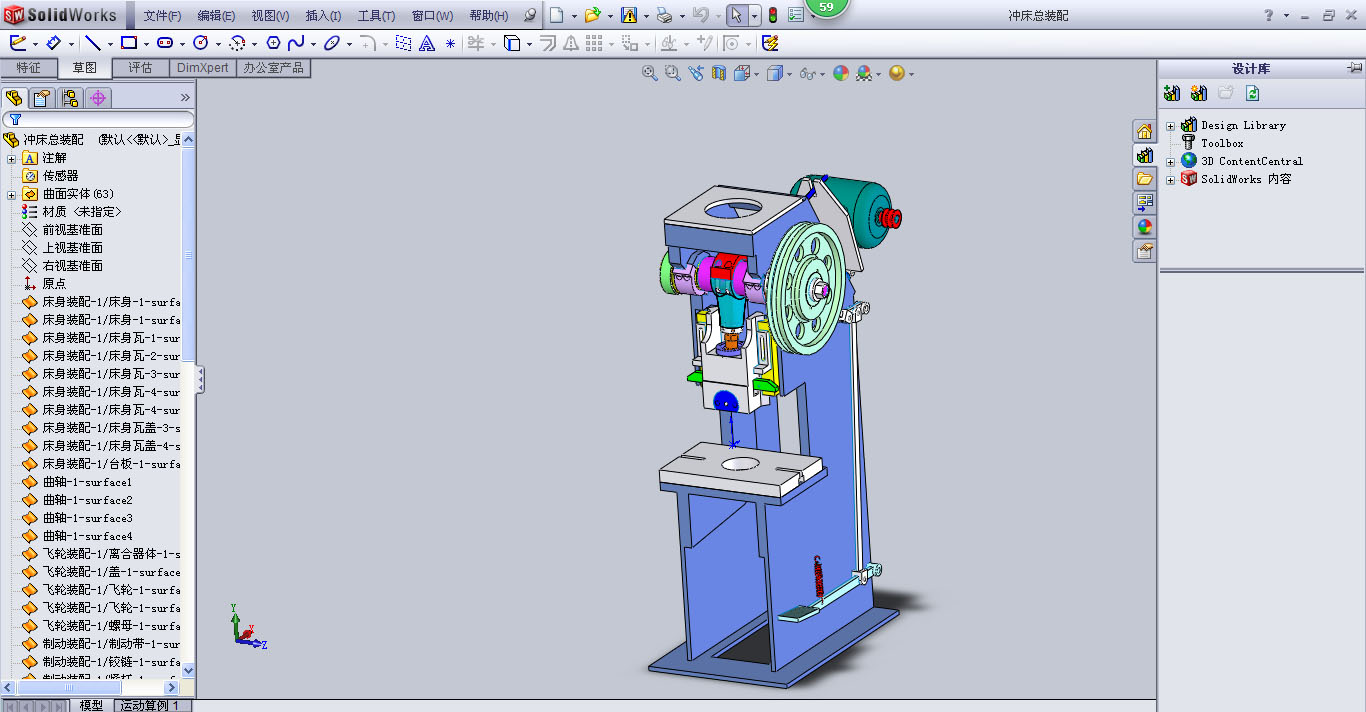Pick the Corner Rectangle sketch tool
Viewport: 1366px width, 712px height.
pyautogui.click(x=128, y=43)
